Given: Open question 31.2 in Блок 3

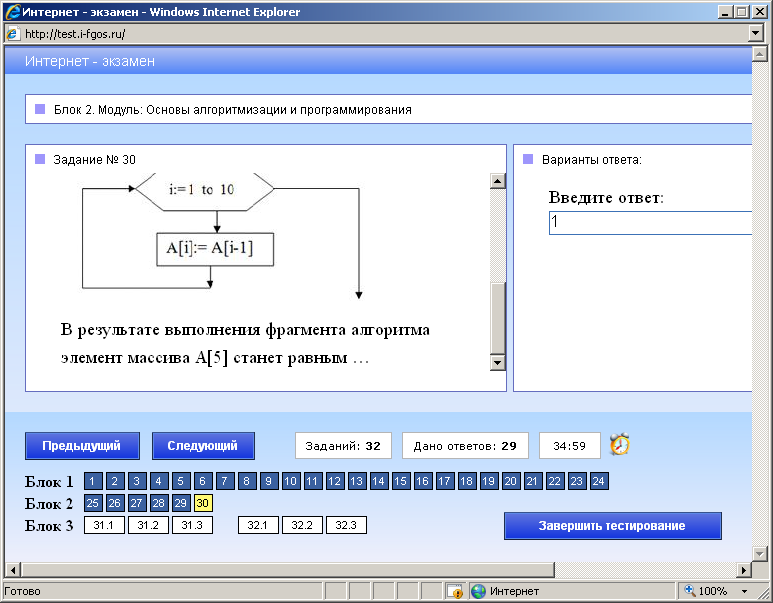Looking at the screenshot, I should [148, 525].
